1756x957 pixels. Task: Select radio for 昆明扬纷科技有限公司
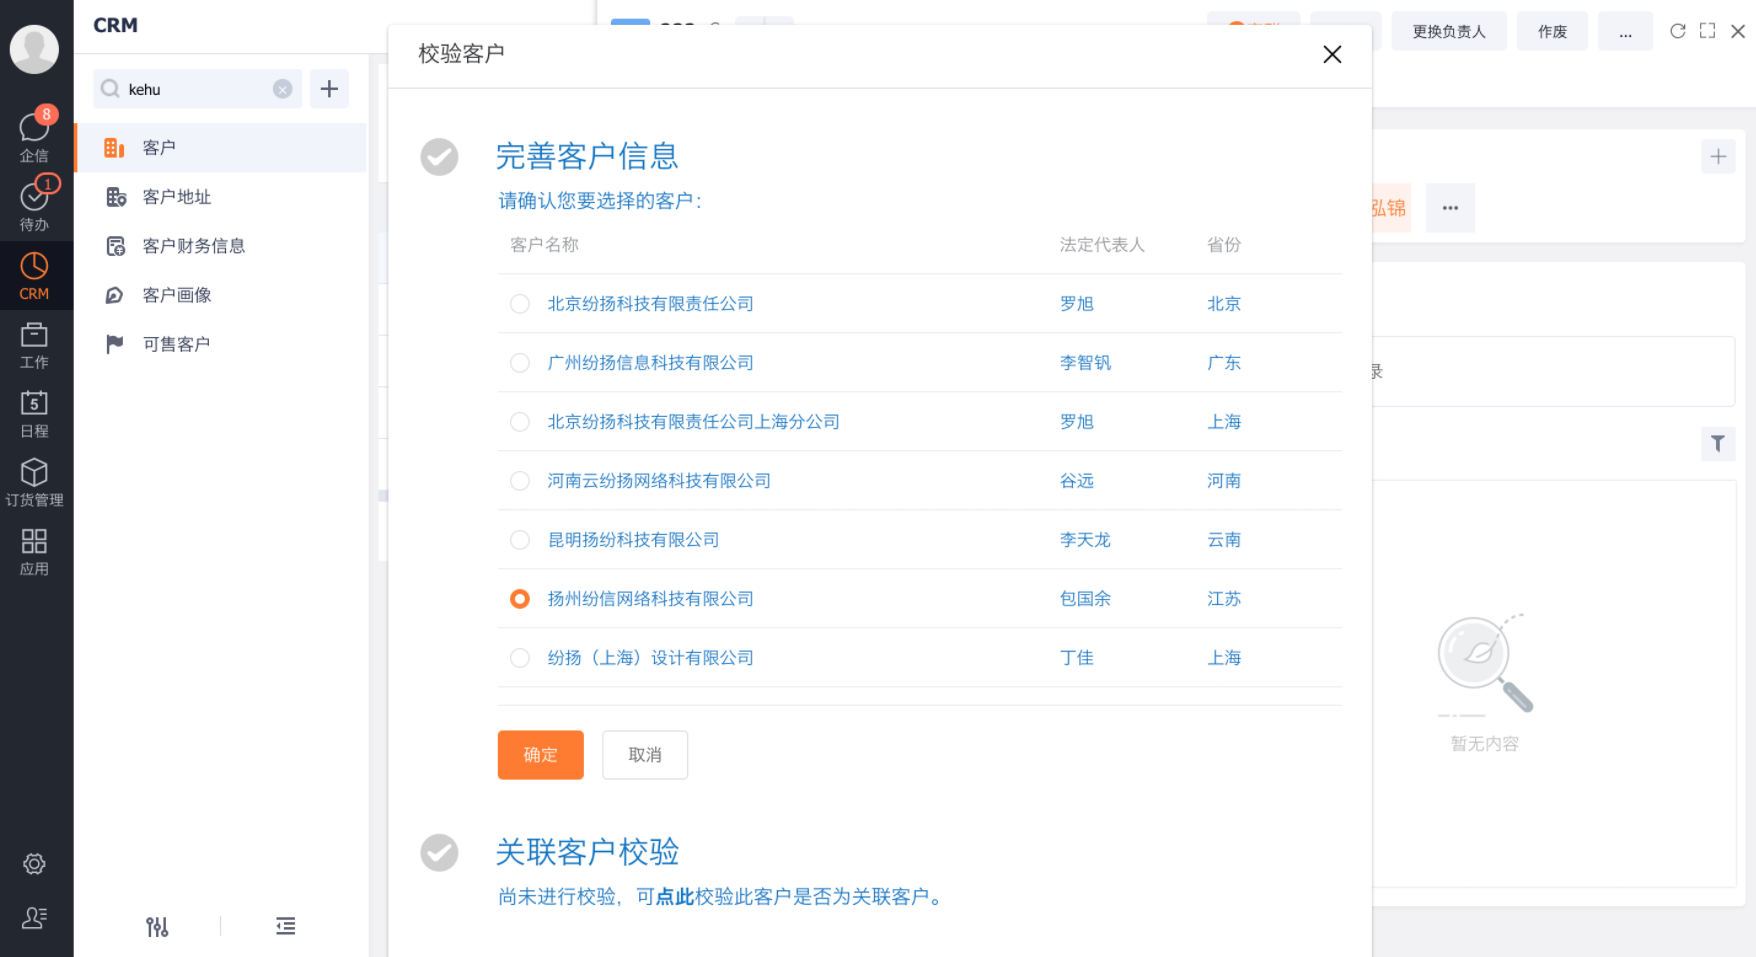520,540
